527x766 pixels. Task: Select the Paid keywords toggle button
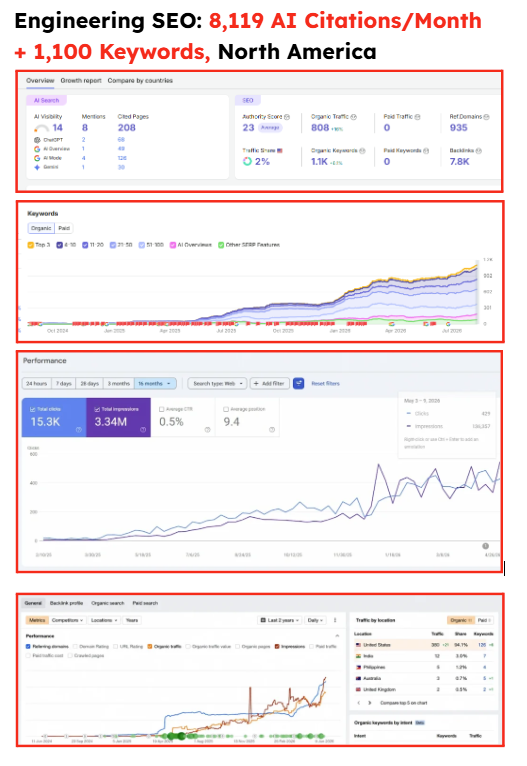64,228
